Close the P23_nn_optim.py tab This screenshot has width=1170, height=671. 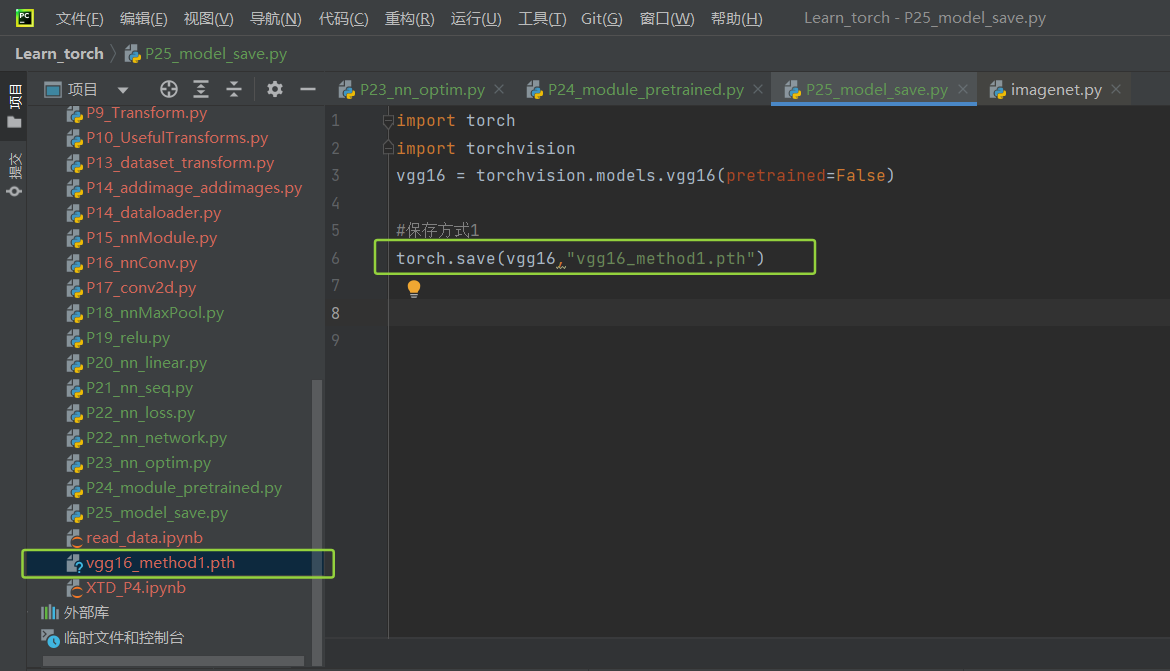point(499,90)
